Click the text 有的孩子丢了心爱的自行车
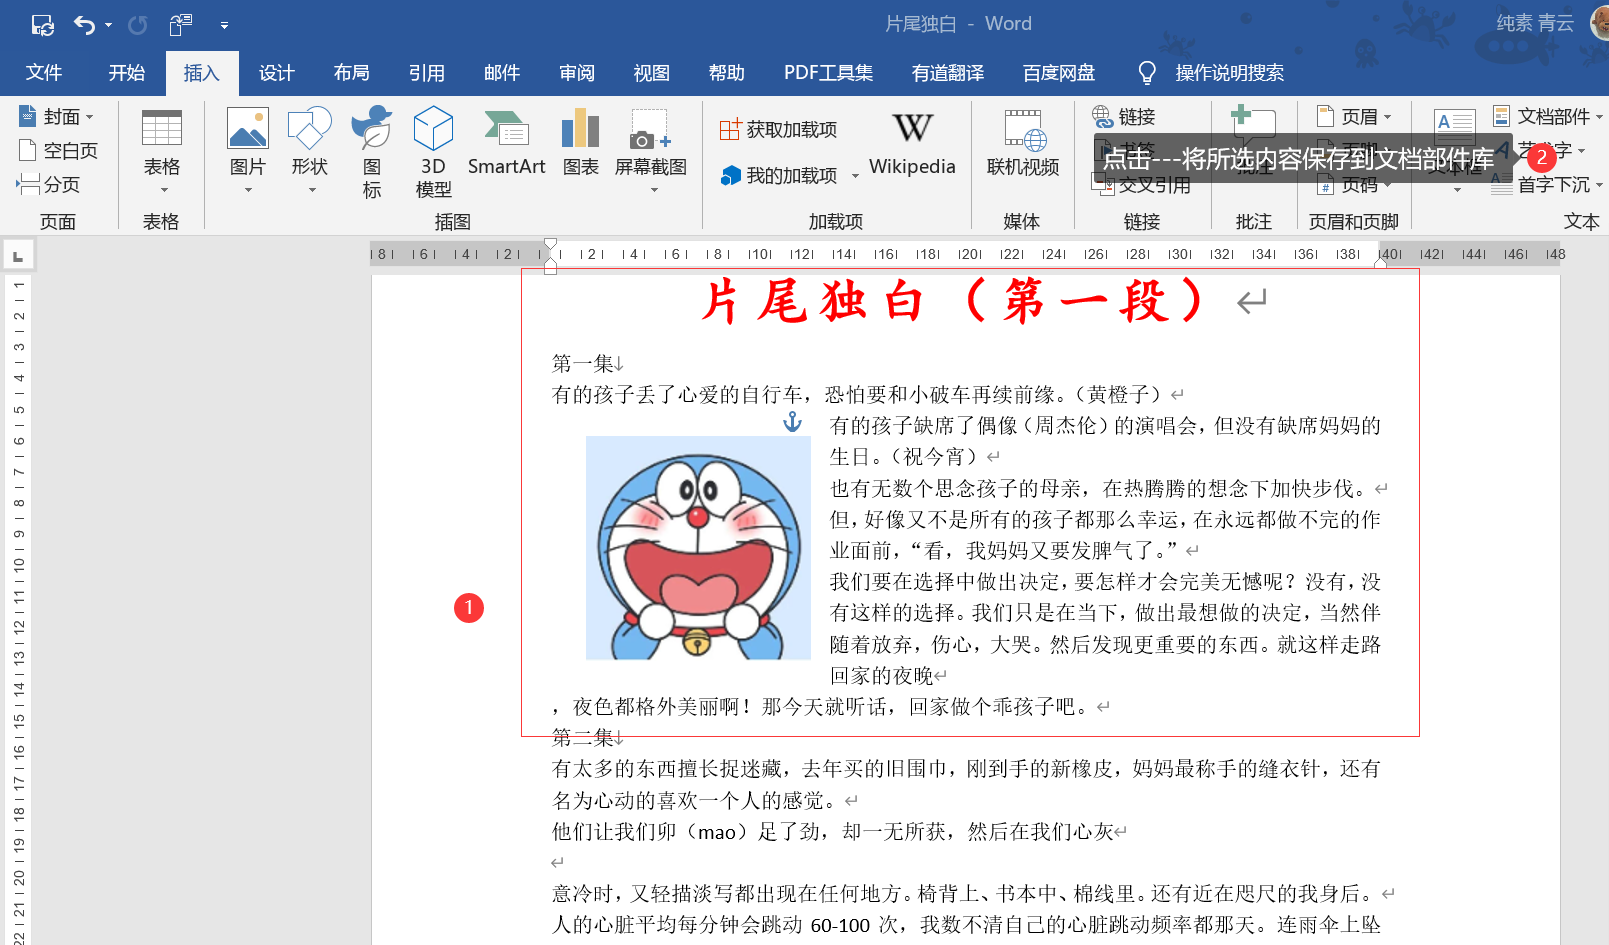Screen dimensions: 1609x945 pos(677,395)
